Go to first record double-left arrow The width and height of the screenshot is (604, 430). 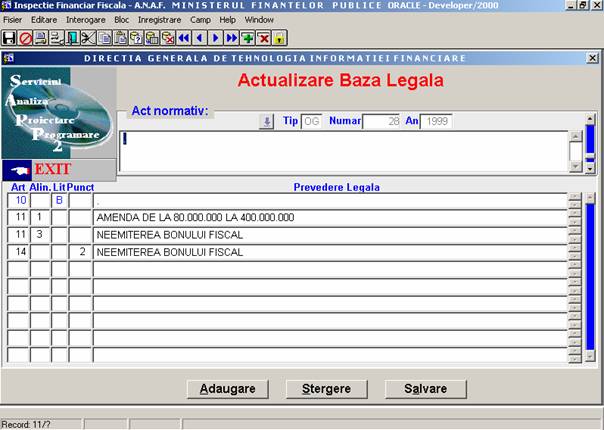(x=183, y=38)
